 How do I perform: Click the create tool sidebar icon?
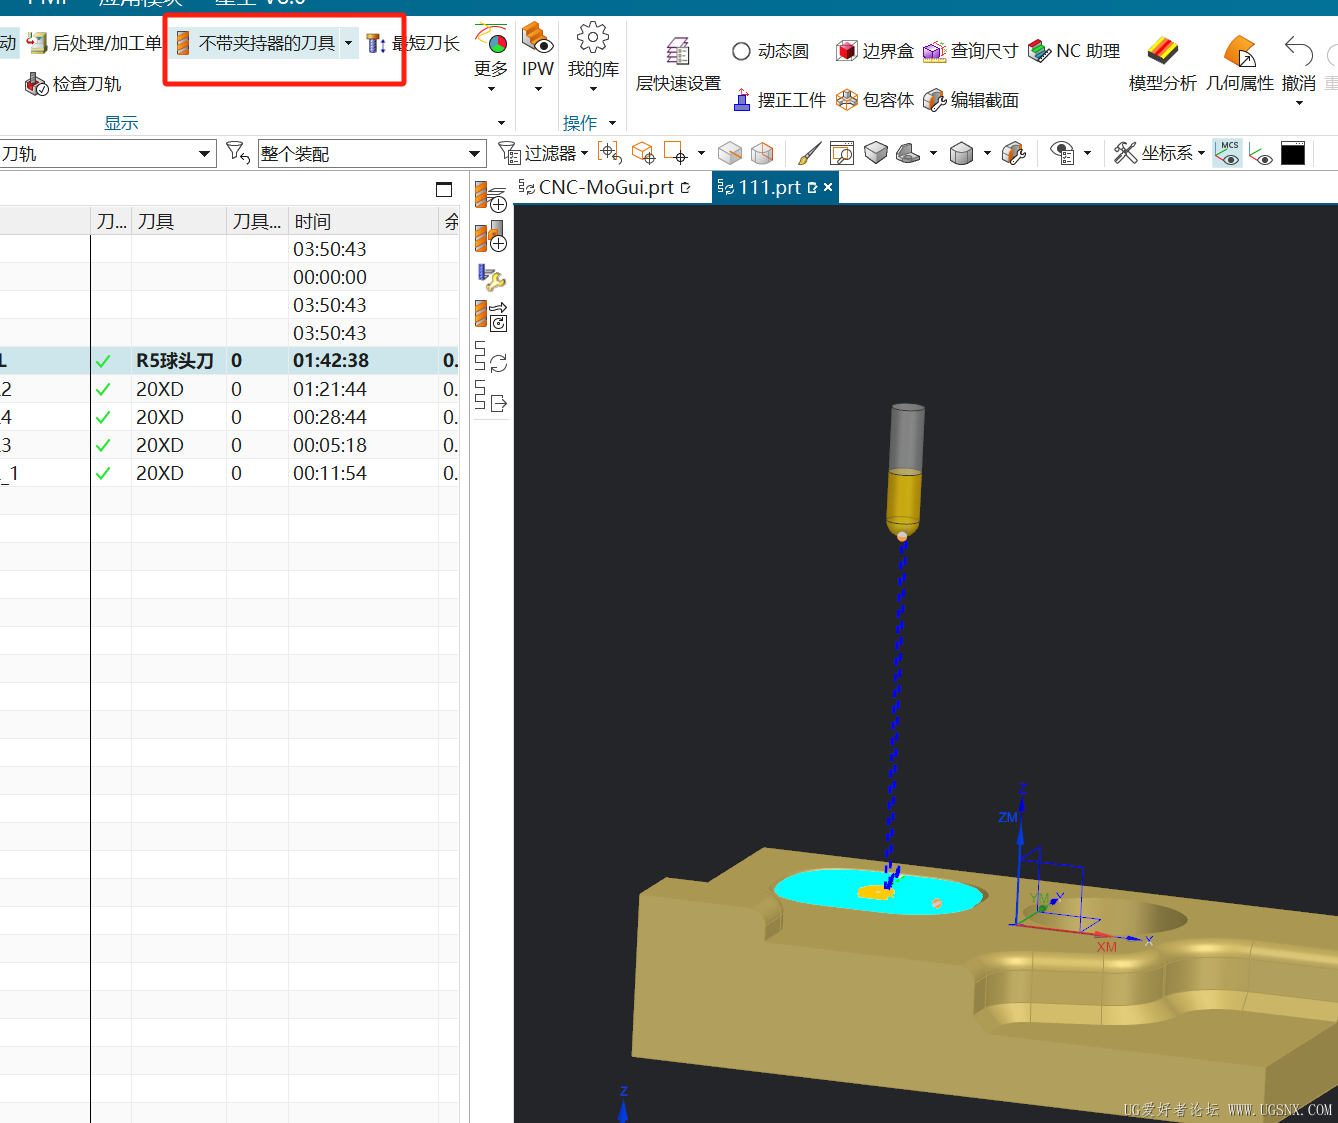click(490, 236)
